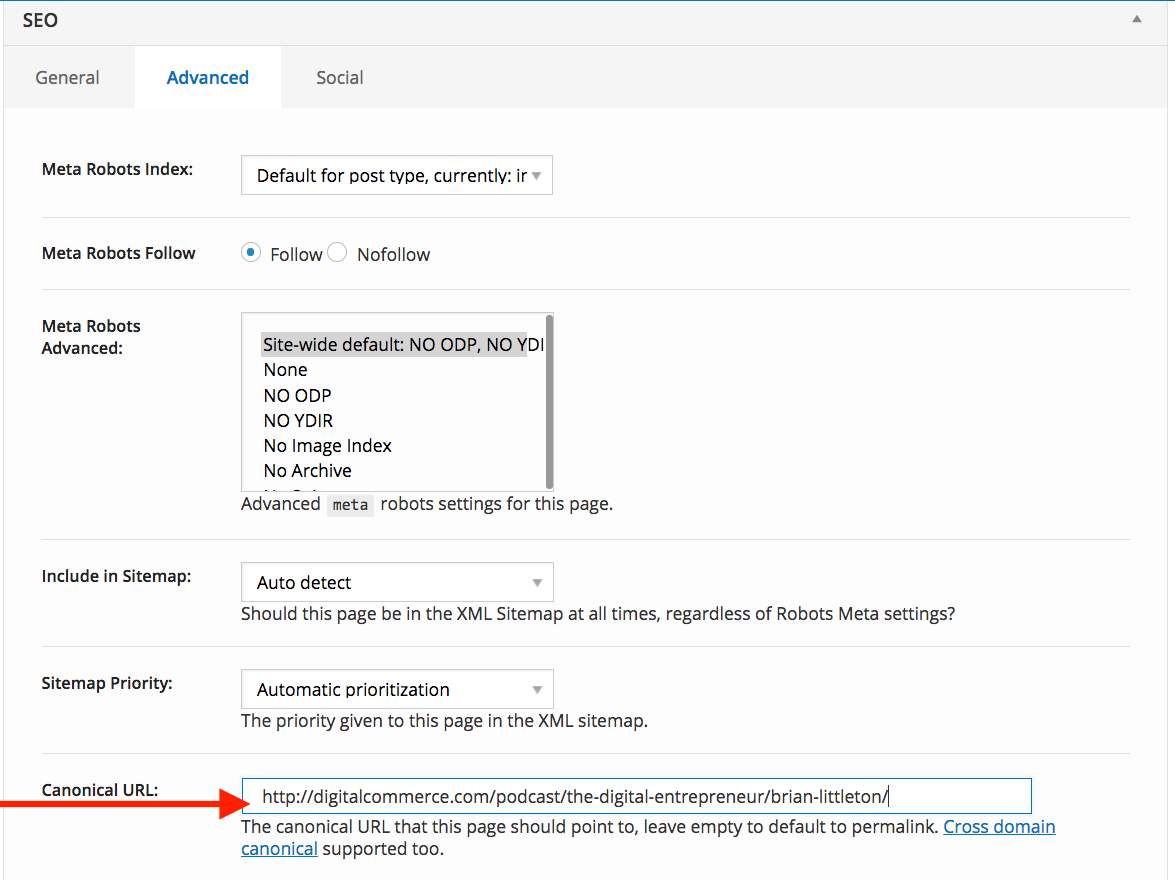This screenshot has width=1175, height=880.
Task: Open the Social tab
Action: (x=339, y=77)
